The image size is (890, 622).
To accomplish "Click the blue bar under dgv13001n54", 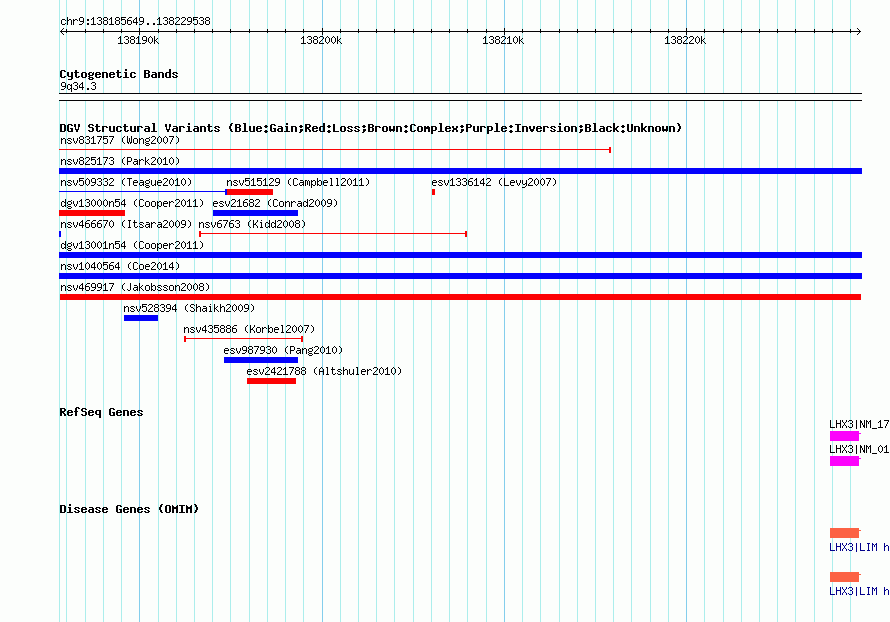I will tap(460, 255).
